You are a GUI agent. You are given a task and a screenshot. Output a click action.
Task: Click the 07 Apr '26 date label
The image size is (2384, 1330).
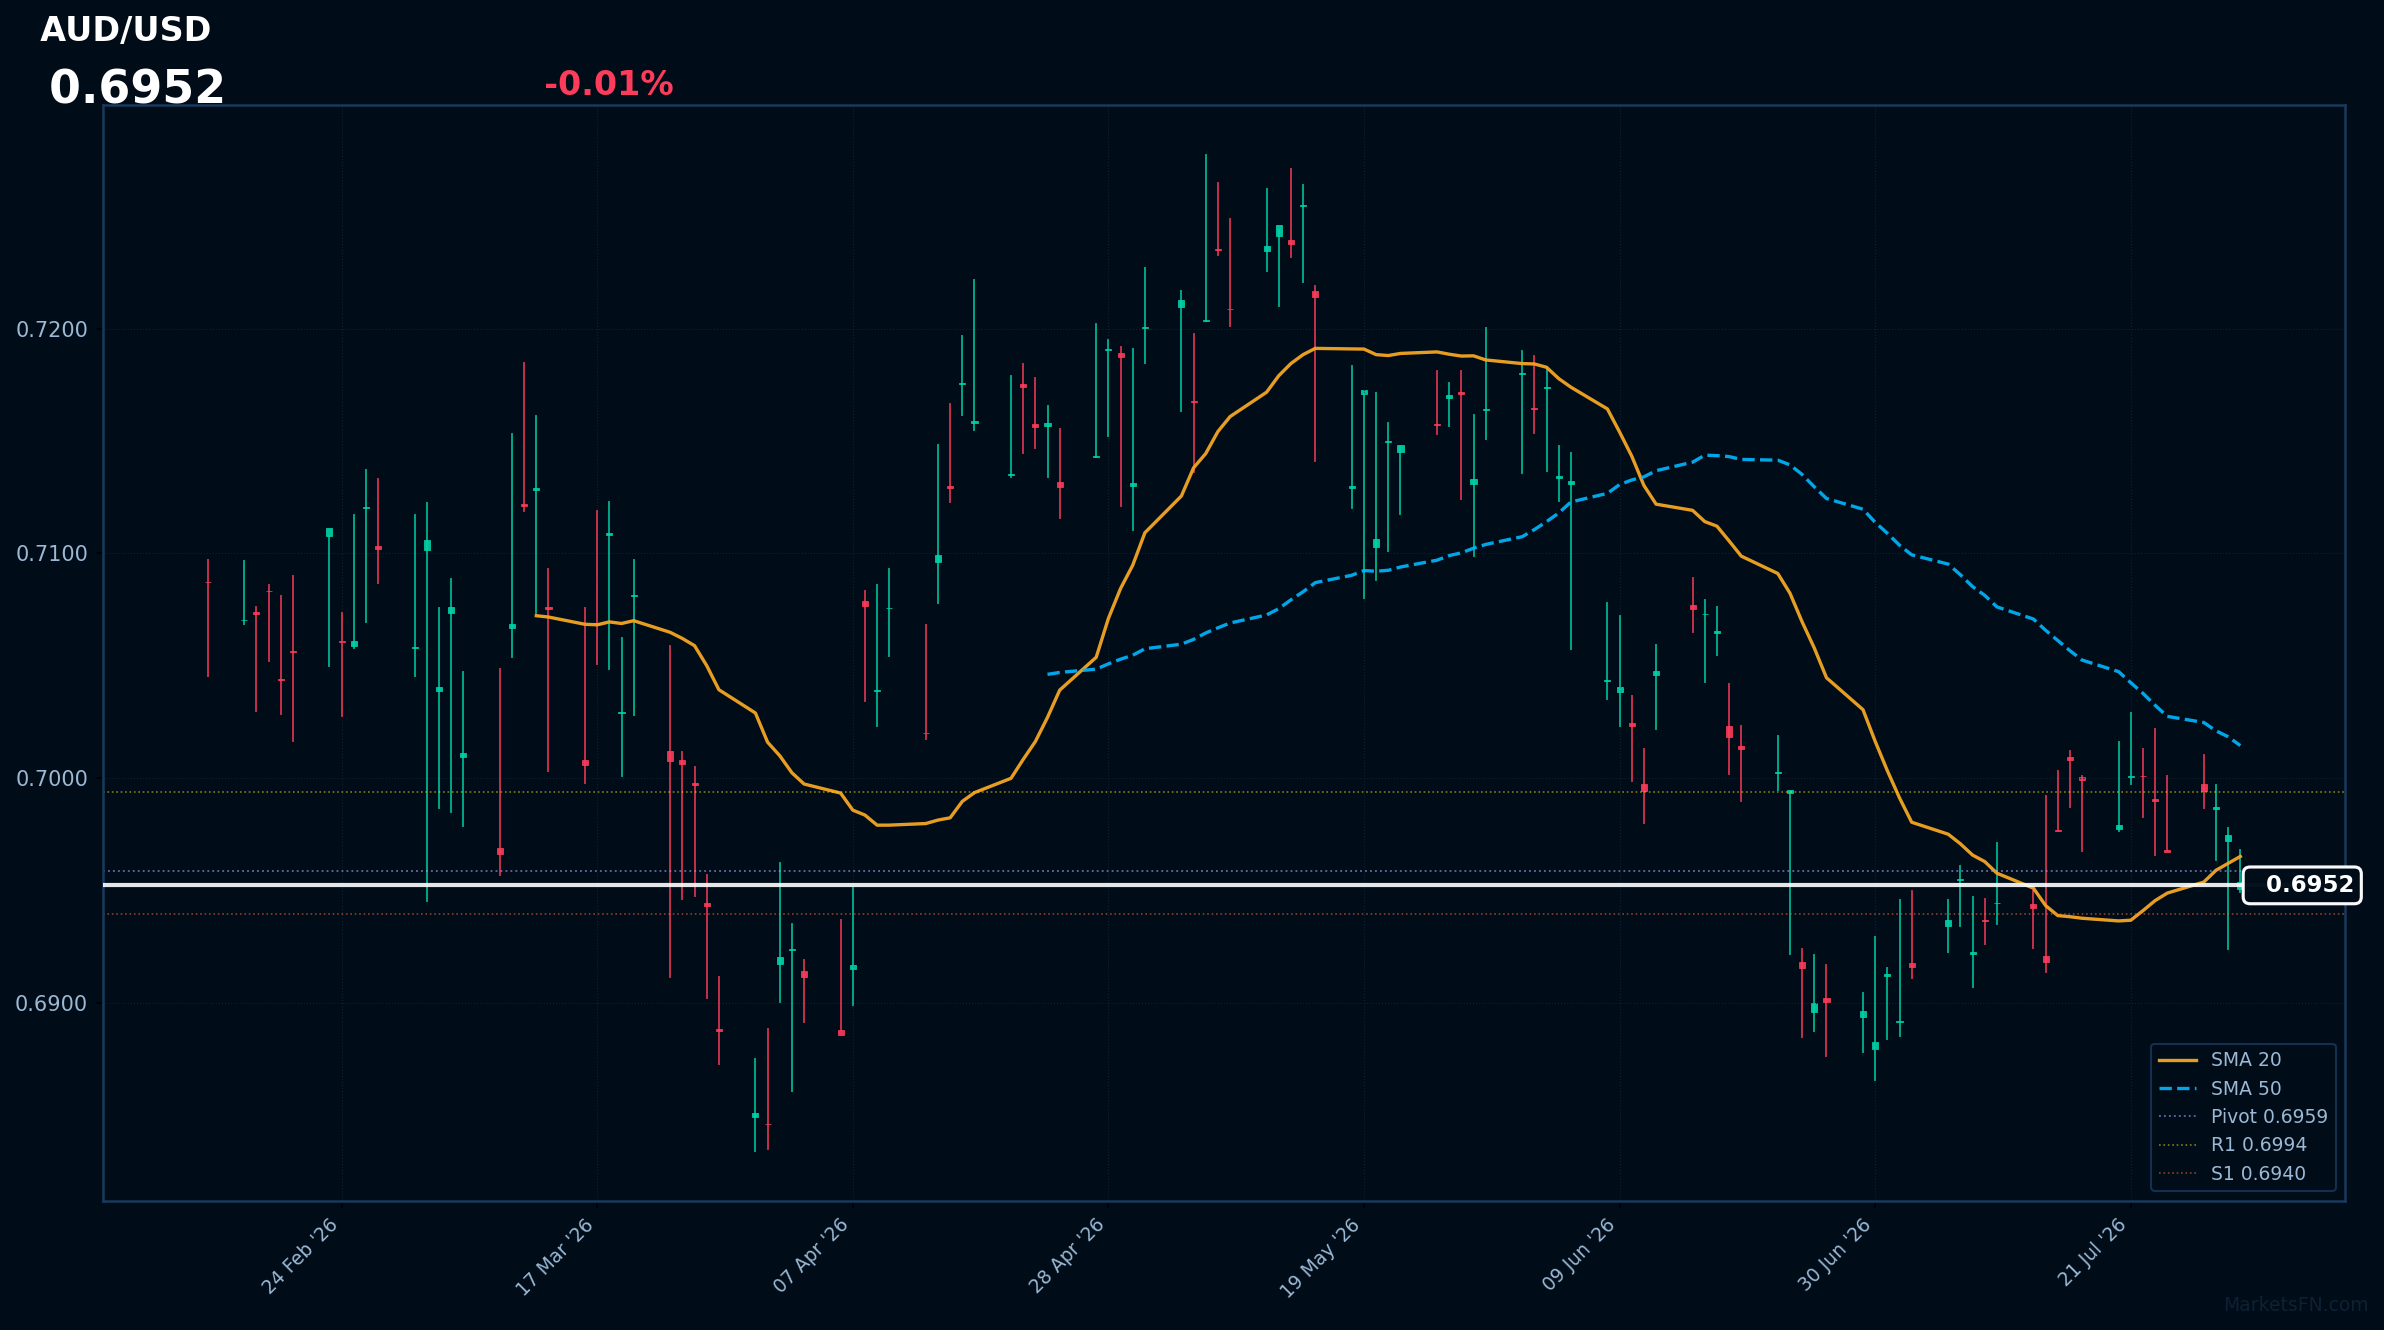[811, 1256]
